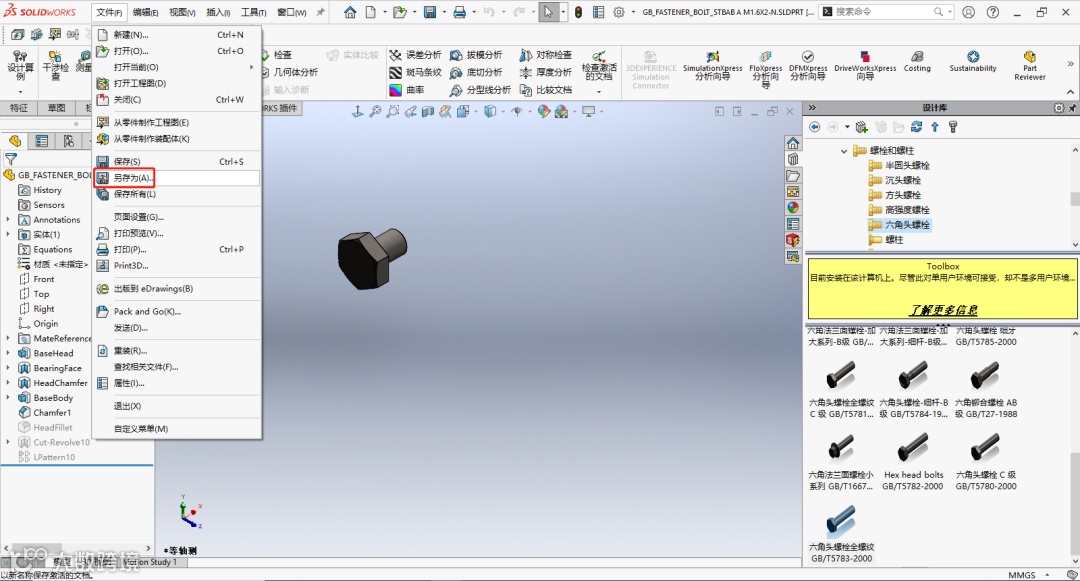Run 厚度分析 thickness analysis
Viewport: 1080px width, 581px height.
pos(546,72)
